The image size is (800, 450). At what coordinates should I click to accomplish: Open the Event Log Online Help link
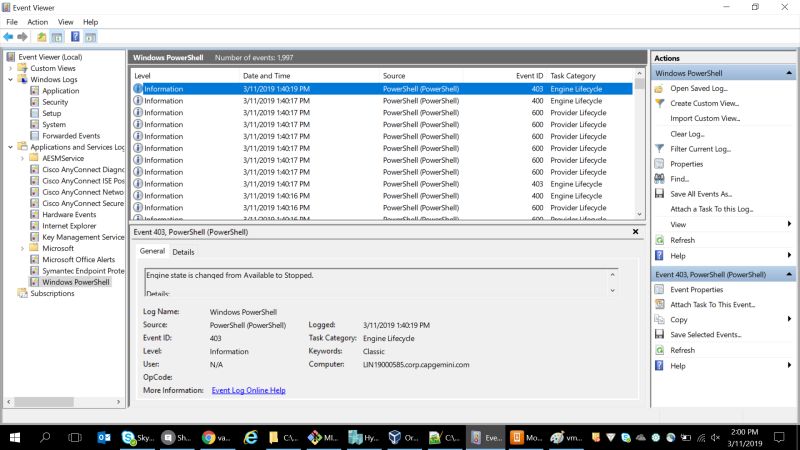pyautogui.click(x=248, y=390)
